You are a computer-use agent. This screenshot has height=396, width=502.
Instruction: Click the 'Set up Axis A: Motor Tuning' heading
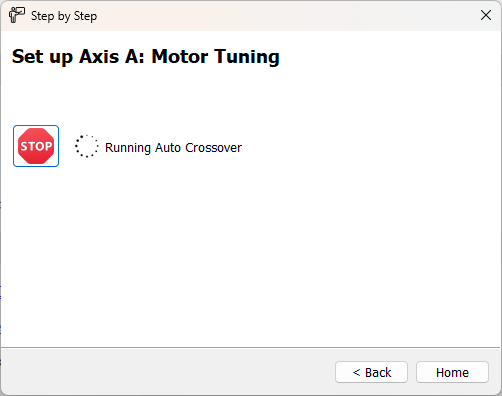tap(146, 56)
